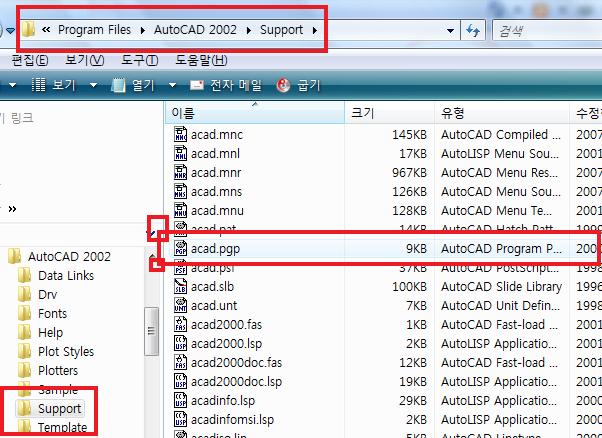
Task: Click the folder tree scrollbar thumb
Action: (x=152, y=331)
